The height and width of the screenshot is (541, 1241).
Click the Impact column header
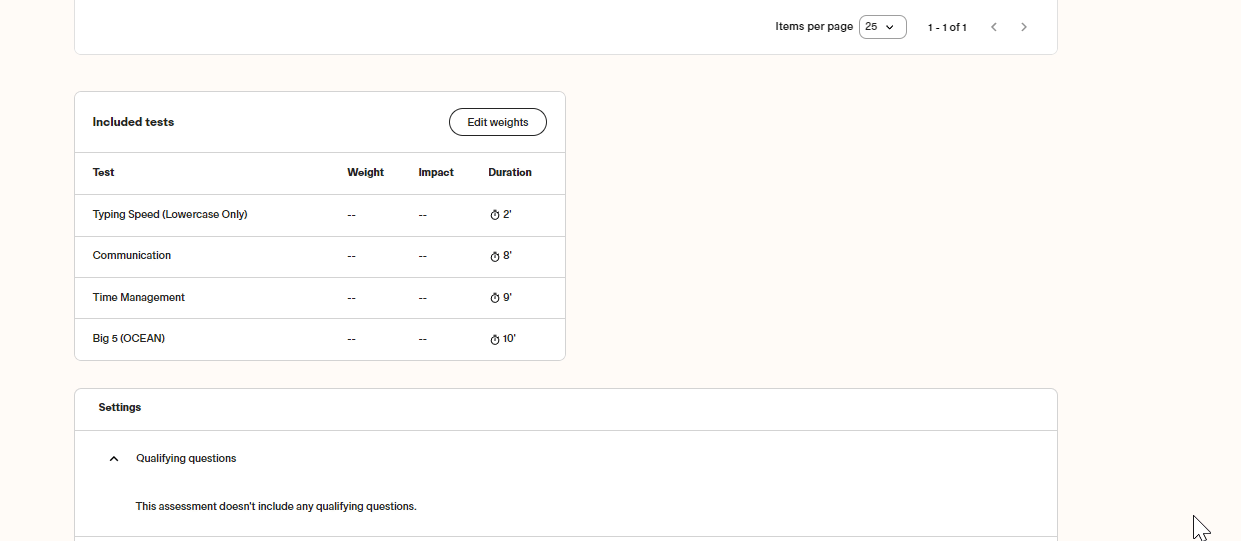pos(436,173)
